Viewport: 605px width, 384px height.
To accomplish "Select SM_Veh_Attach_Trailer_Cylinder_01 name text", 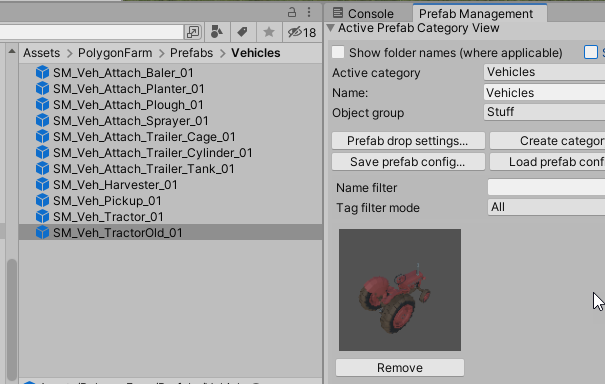I will tap(152, 153).
